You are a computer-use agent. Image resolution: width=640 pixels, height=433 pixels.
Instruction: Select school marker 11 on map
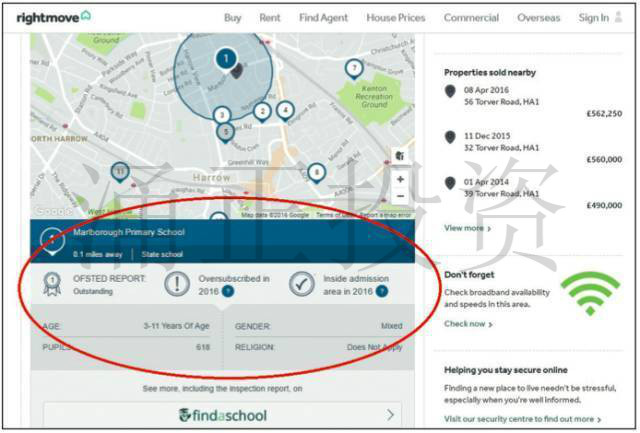(x=120, y=171)
